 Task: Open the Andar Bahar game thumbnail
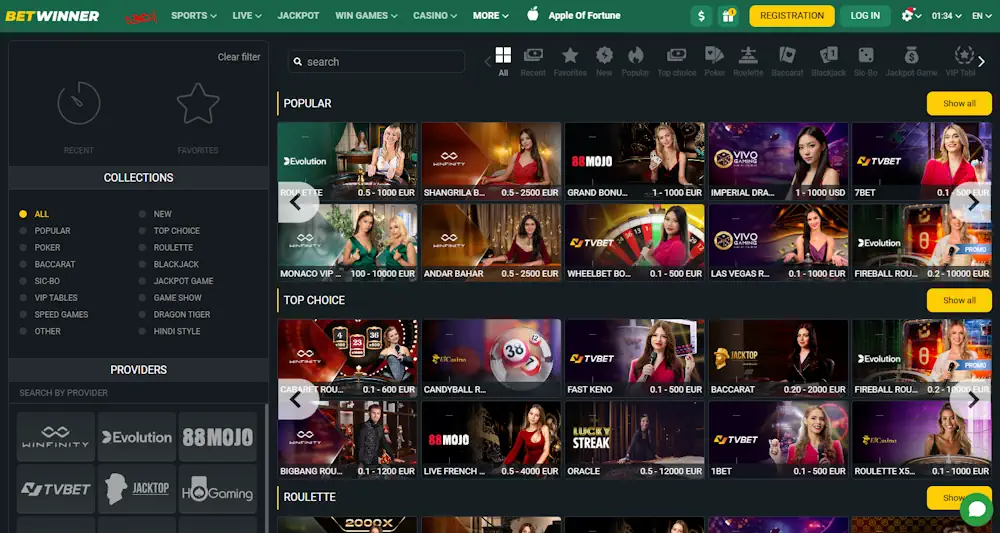pos(491,243)
